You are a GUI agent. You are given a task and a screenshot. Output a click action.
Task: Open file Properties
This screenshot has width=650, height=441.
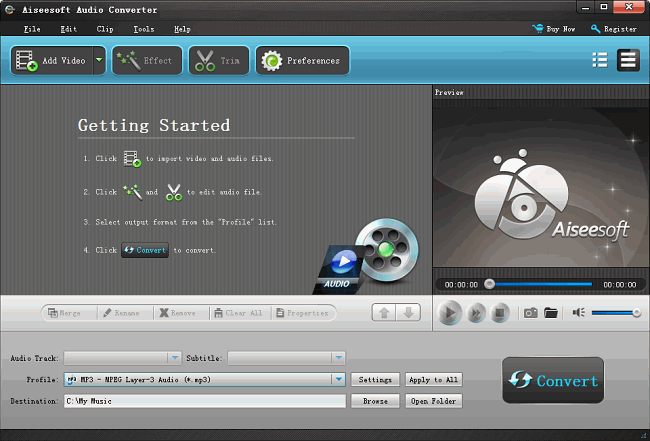[x=302, y=313]
